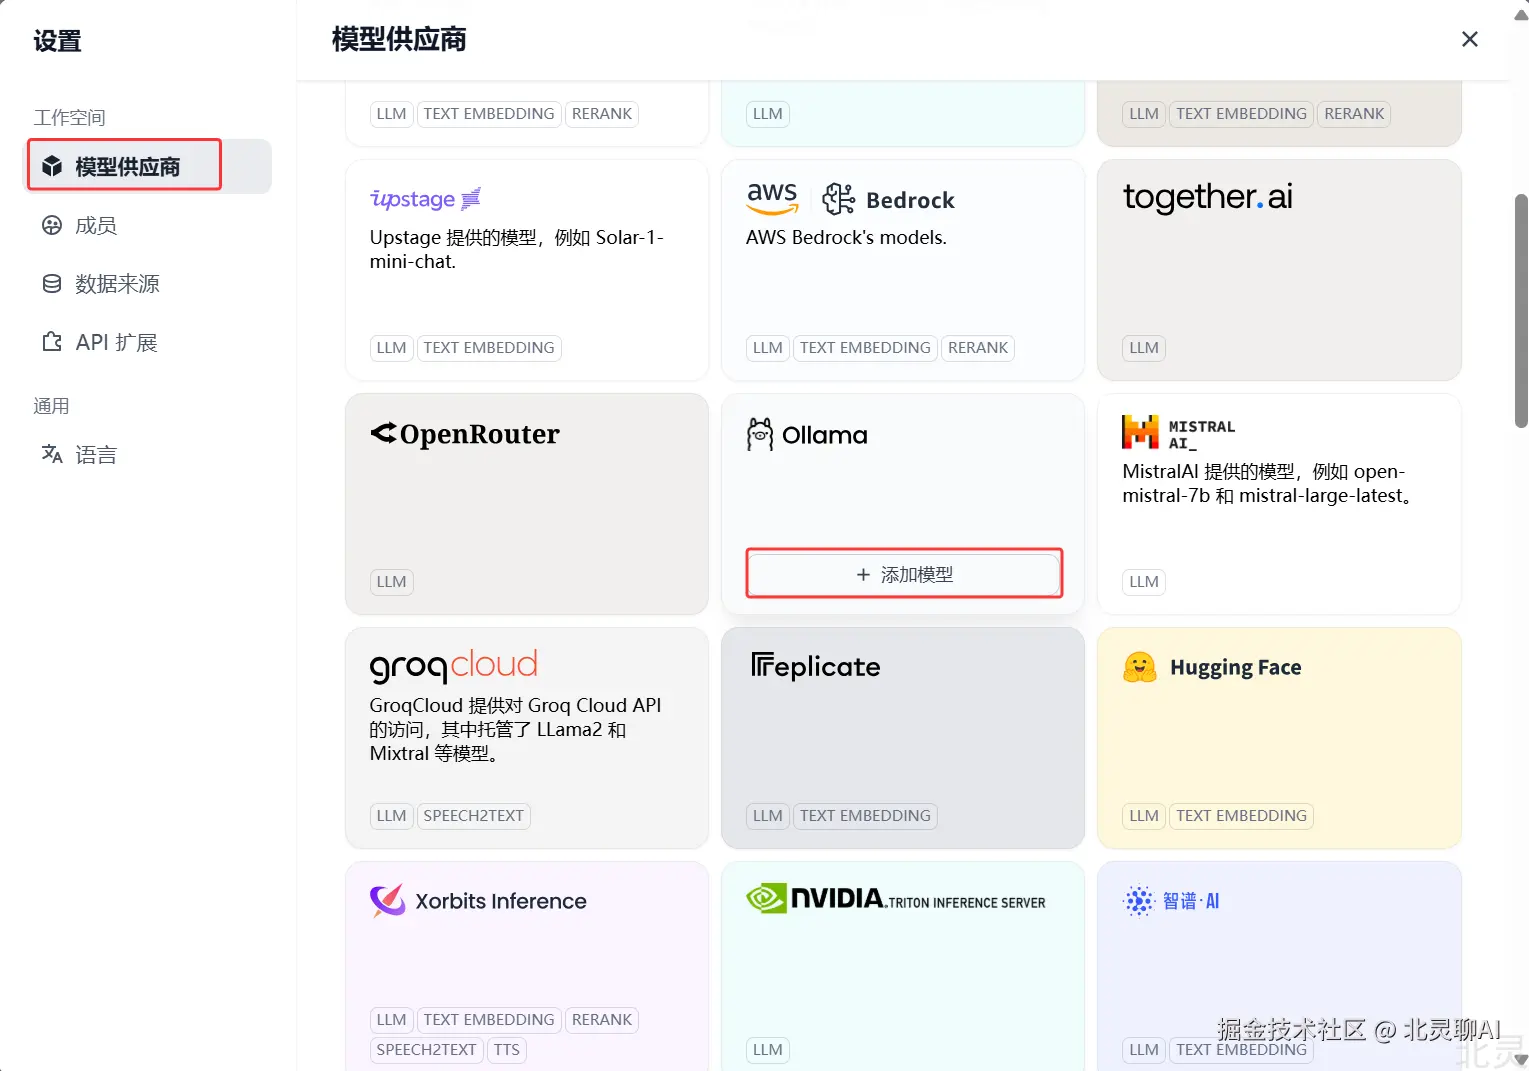
Task: Click LLM tag on Mistral AI card
Action: click(1144, 582)
